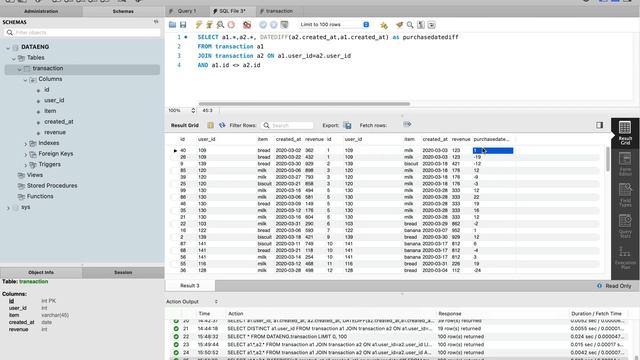
Task: Fetch next rows icon
Action: (x=407, y=124)
